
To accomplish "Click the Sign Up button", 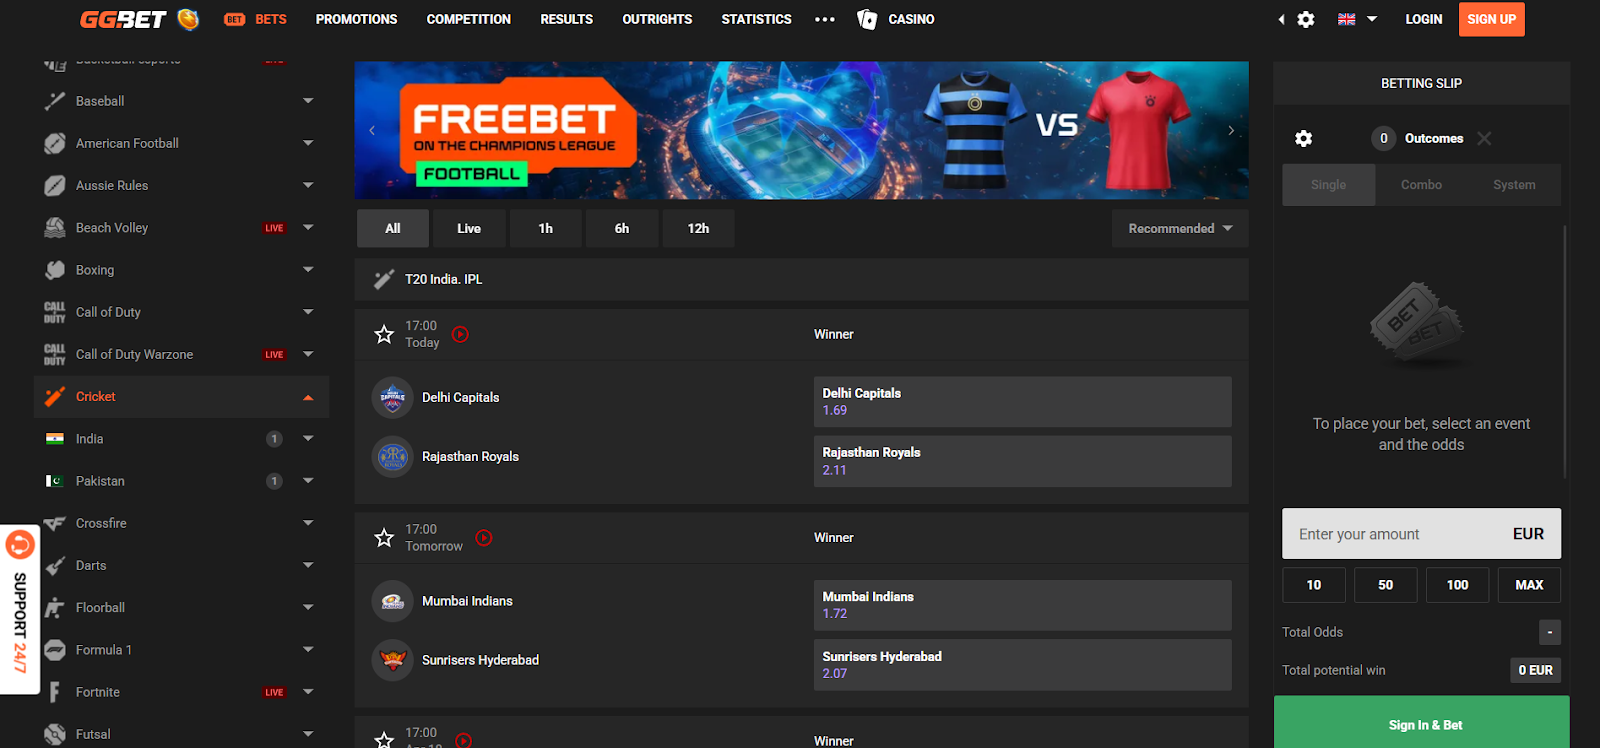I will pyautogui.click(x=1491, y=19).
